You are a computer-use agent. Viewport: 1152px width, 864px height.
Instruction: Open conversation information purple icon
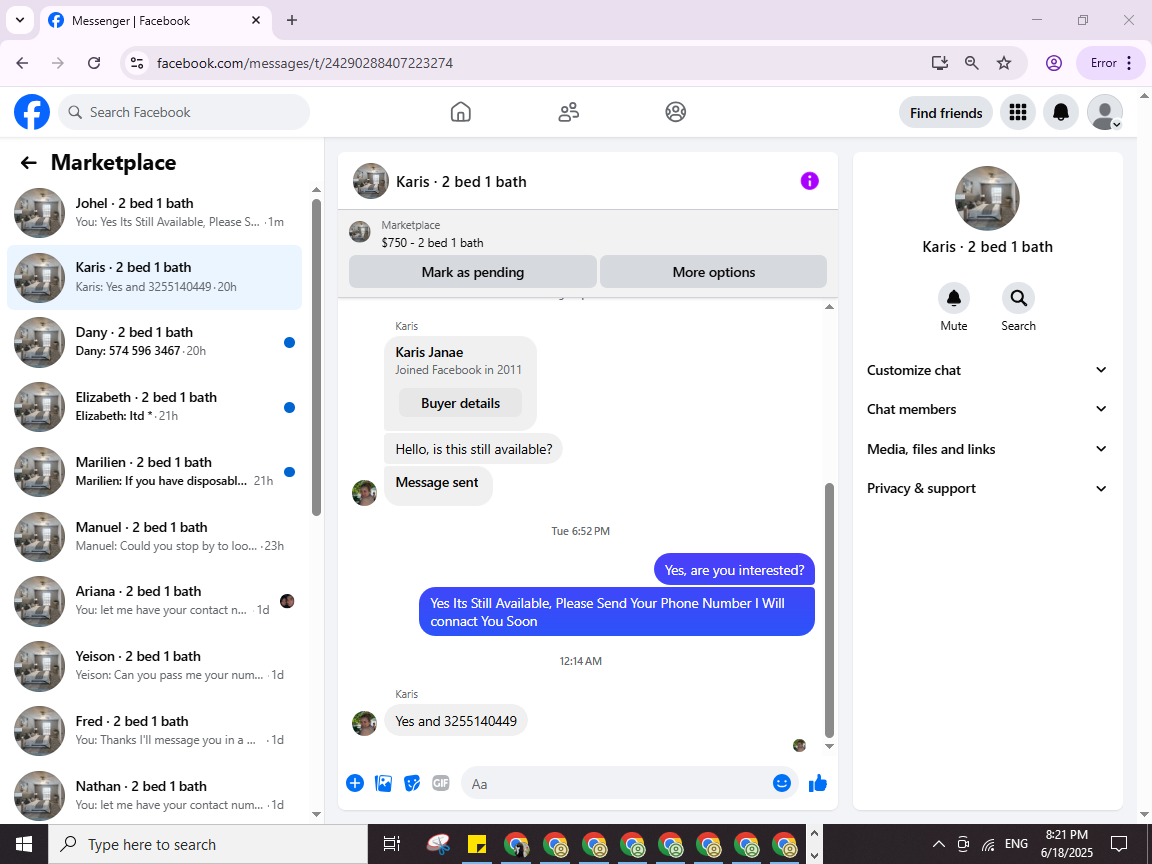(810, 181)
